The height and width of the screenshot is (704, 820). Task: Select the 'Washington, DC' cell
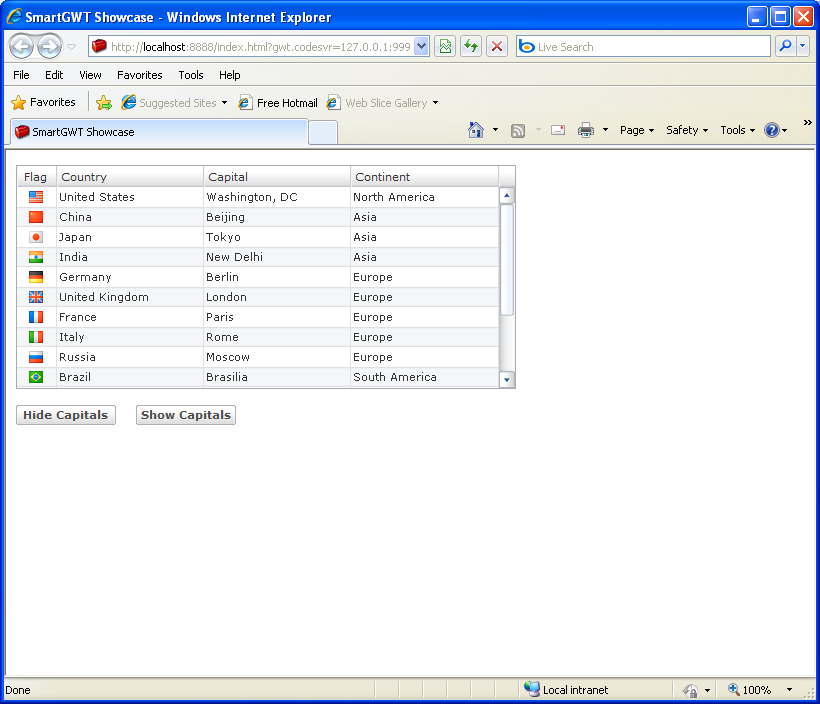pos(277,197)
